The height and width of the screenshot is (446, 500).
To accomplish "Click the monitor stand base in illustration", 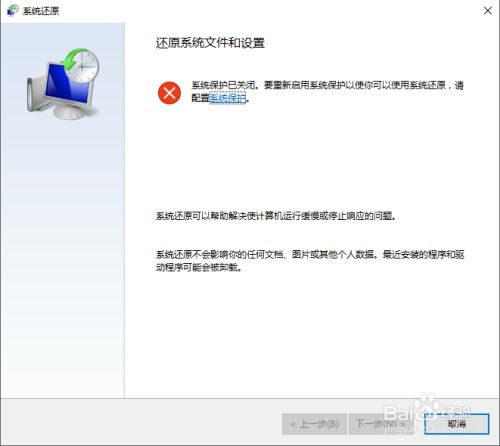I will [x=70, y=113].
